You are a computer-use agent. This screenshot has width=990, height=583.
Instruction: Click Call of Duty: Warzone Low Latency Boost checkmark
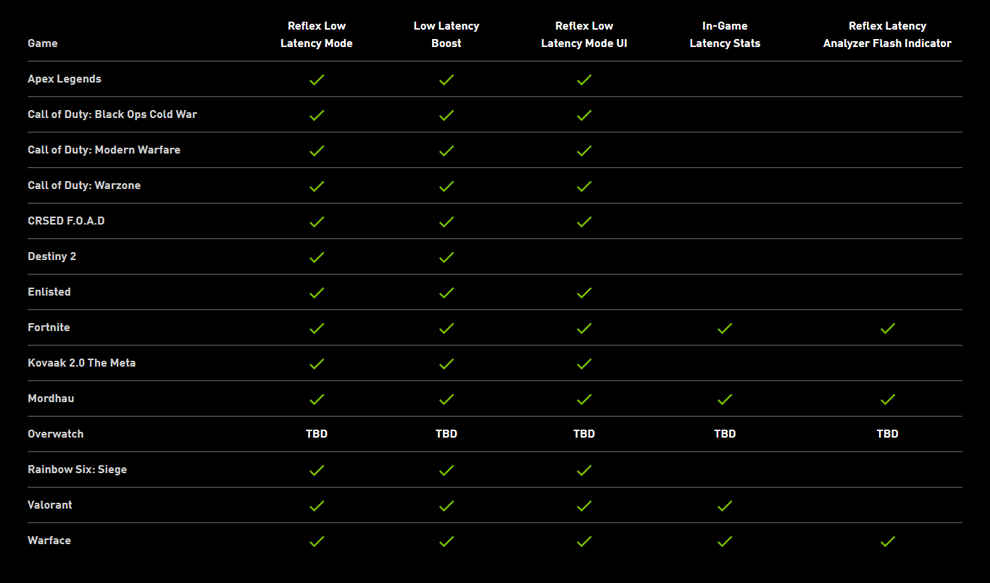pyautogui.click(x=446, y=186)
